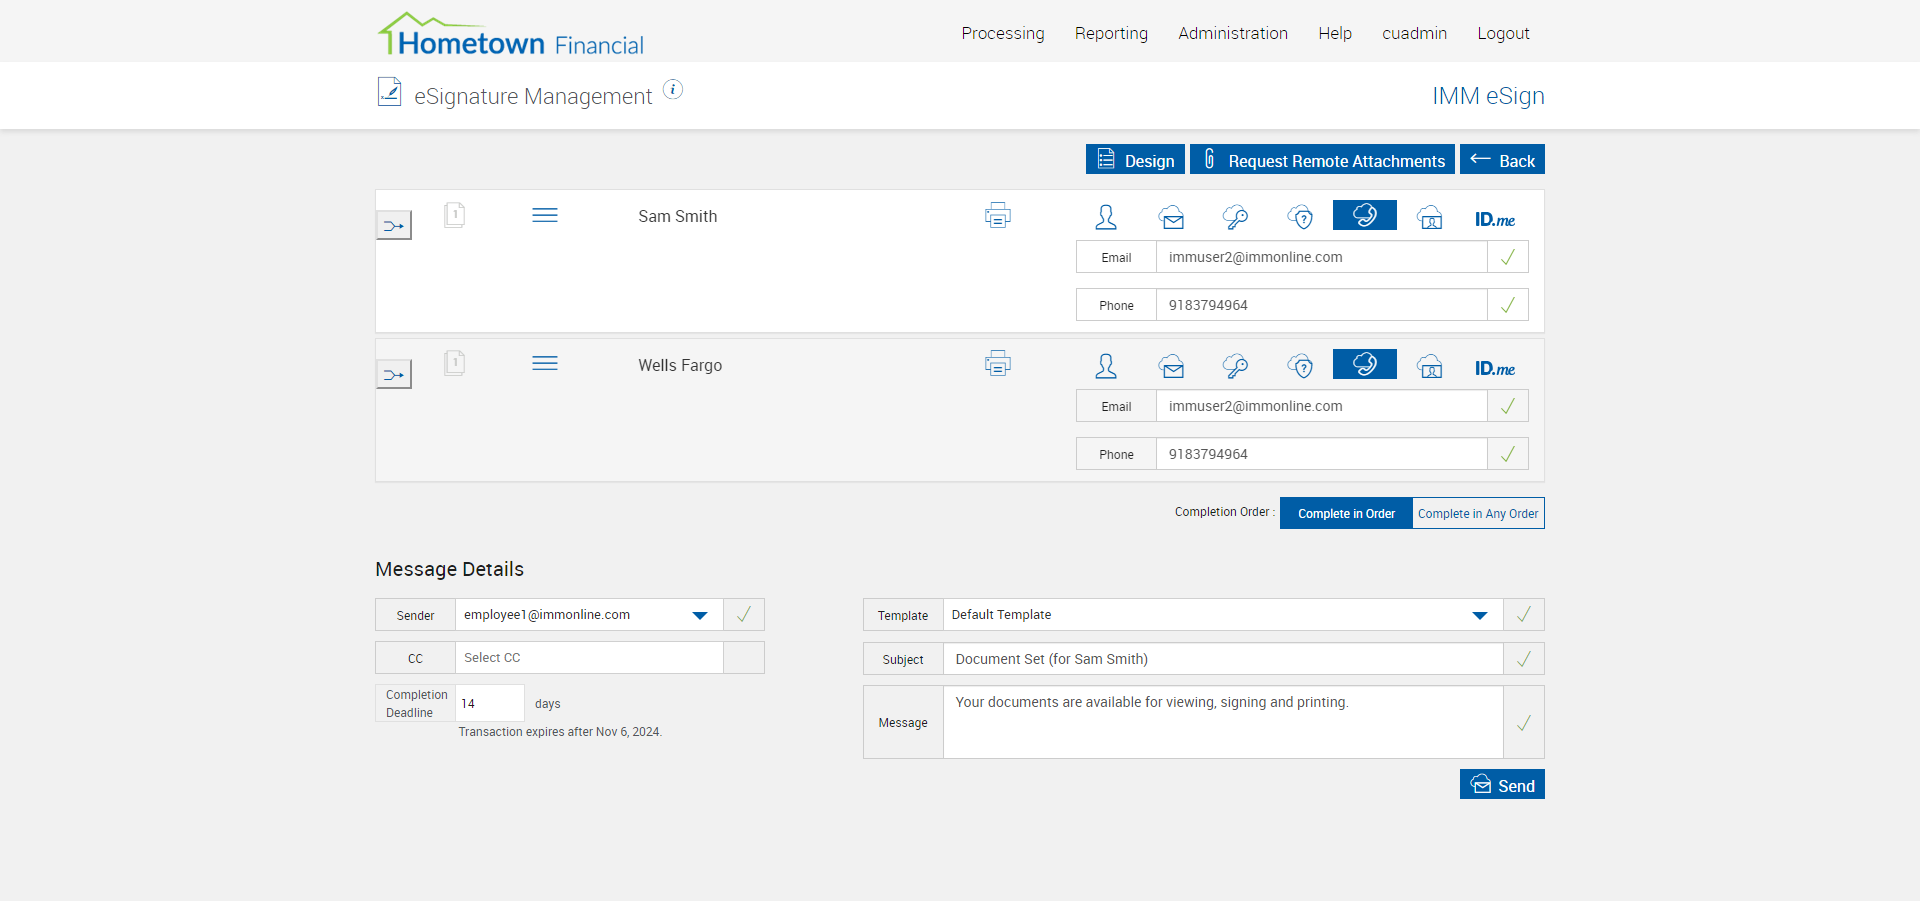Click the IMM eSign heading text
The height and width of the screenshot is (901, 1920).
point(1488,96)
